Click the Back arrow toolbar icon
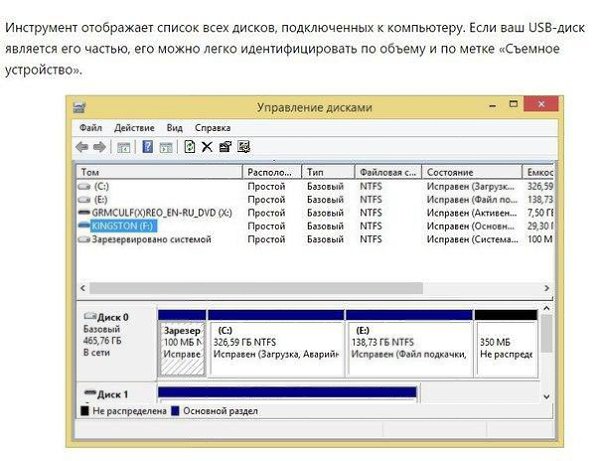Image resolution: width=600 pixels, height=461 pixels. (x=82, y=147)
